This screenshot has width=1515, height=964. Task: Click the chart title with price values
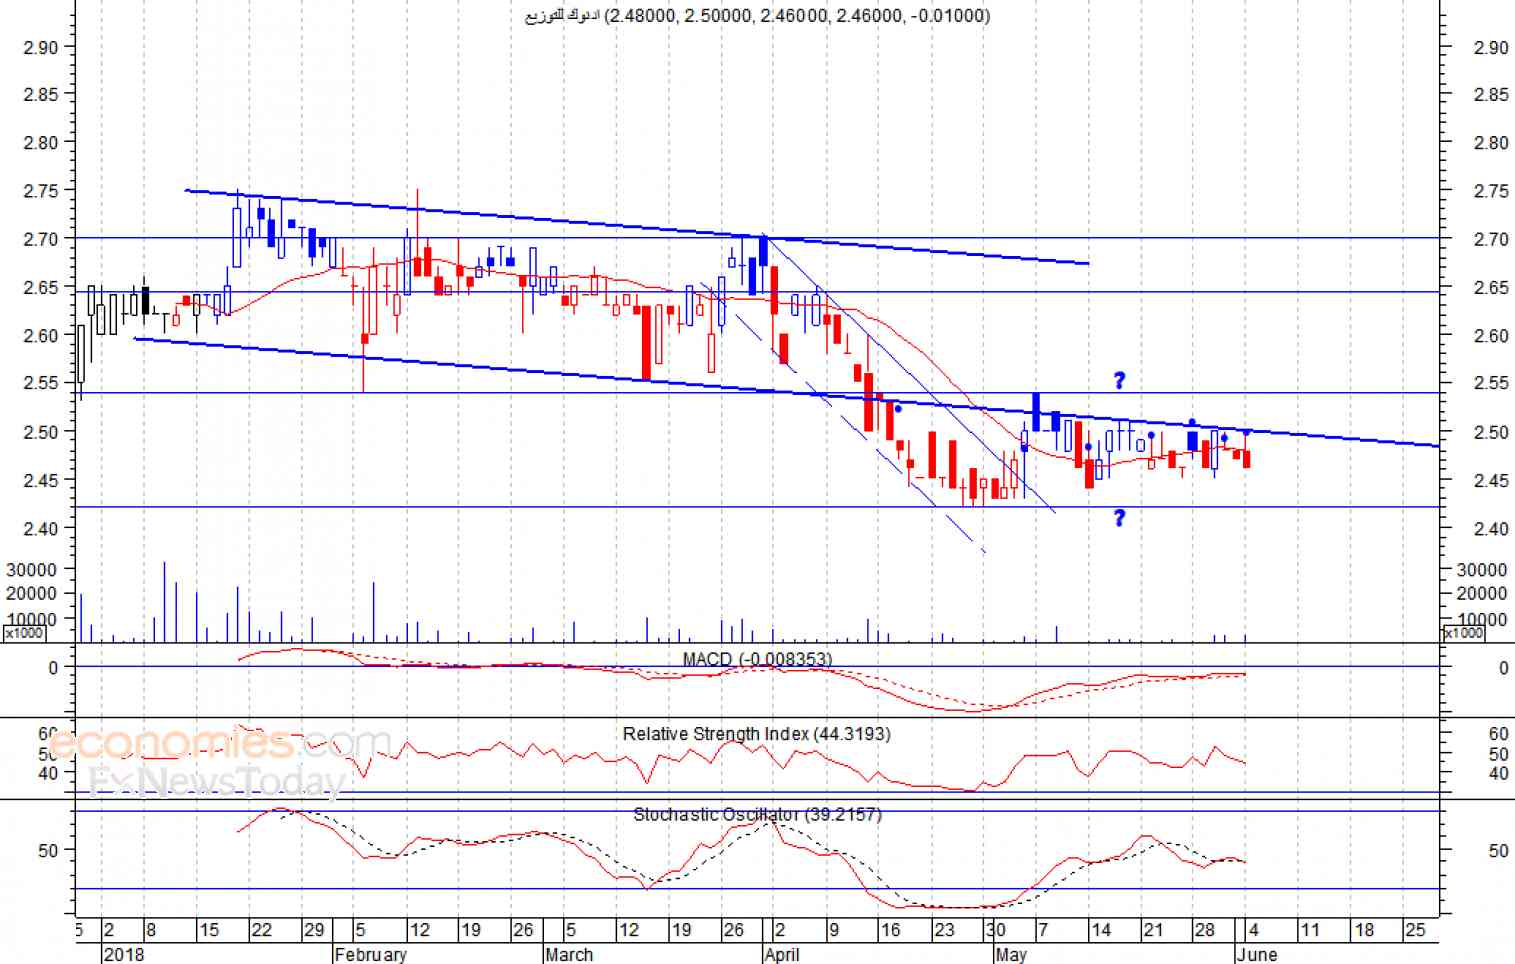[757, 15]
